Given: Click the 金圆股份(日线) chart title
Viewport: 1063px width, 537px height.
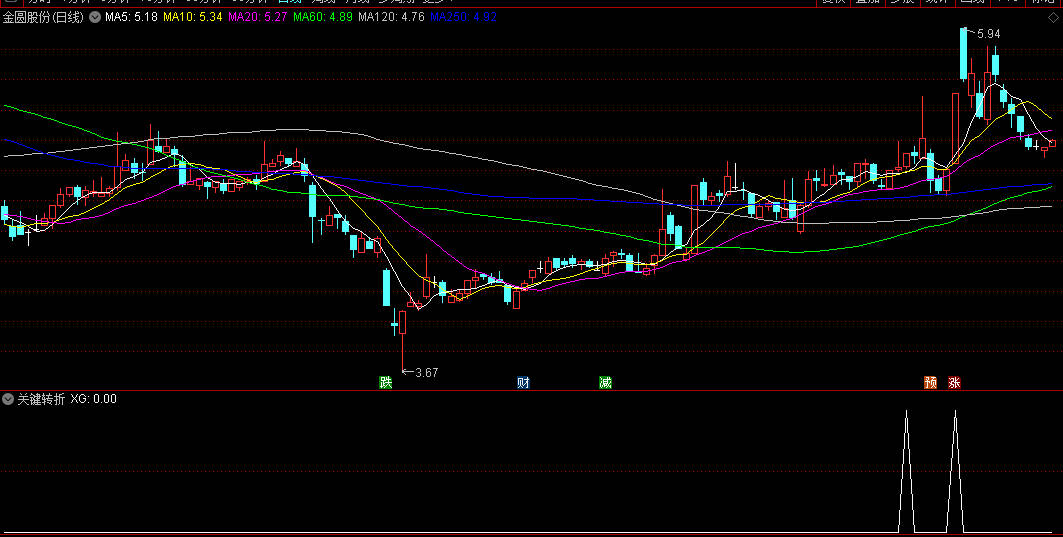Looking at the screenshot, I should pyautogui.click(x=43, y=18).
